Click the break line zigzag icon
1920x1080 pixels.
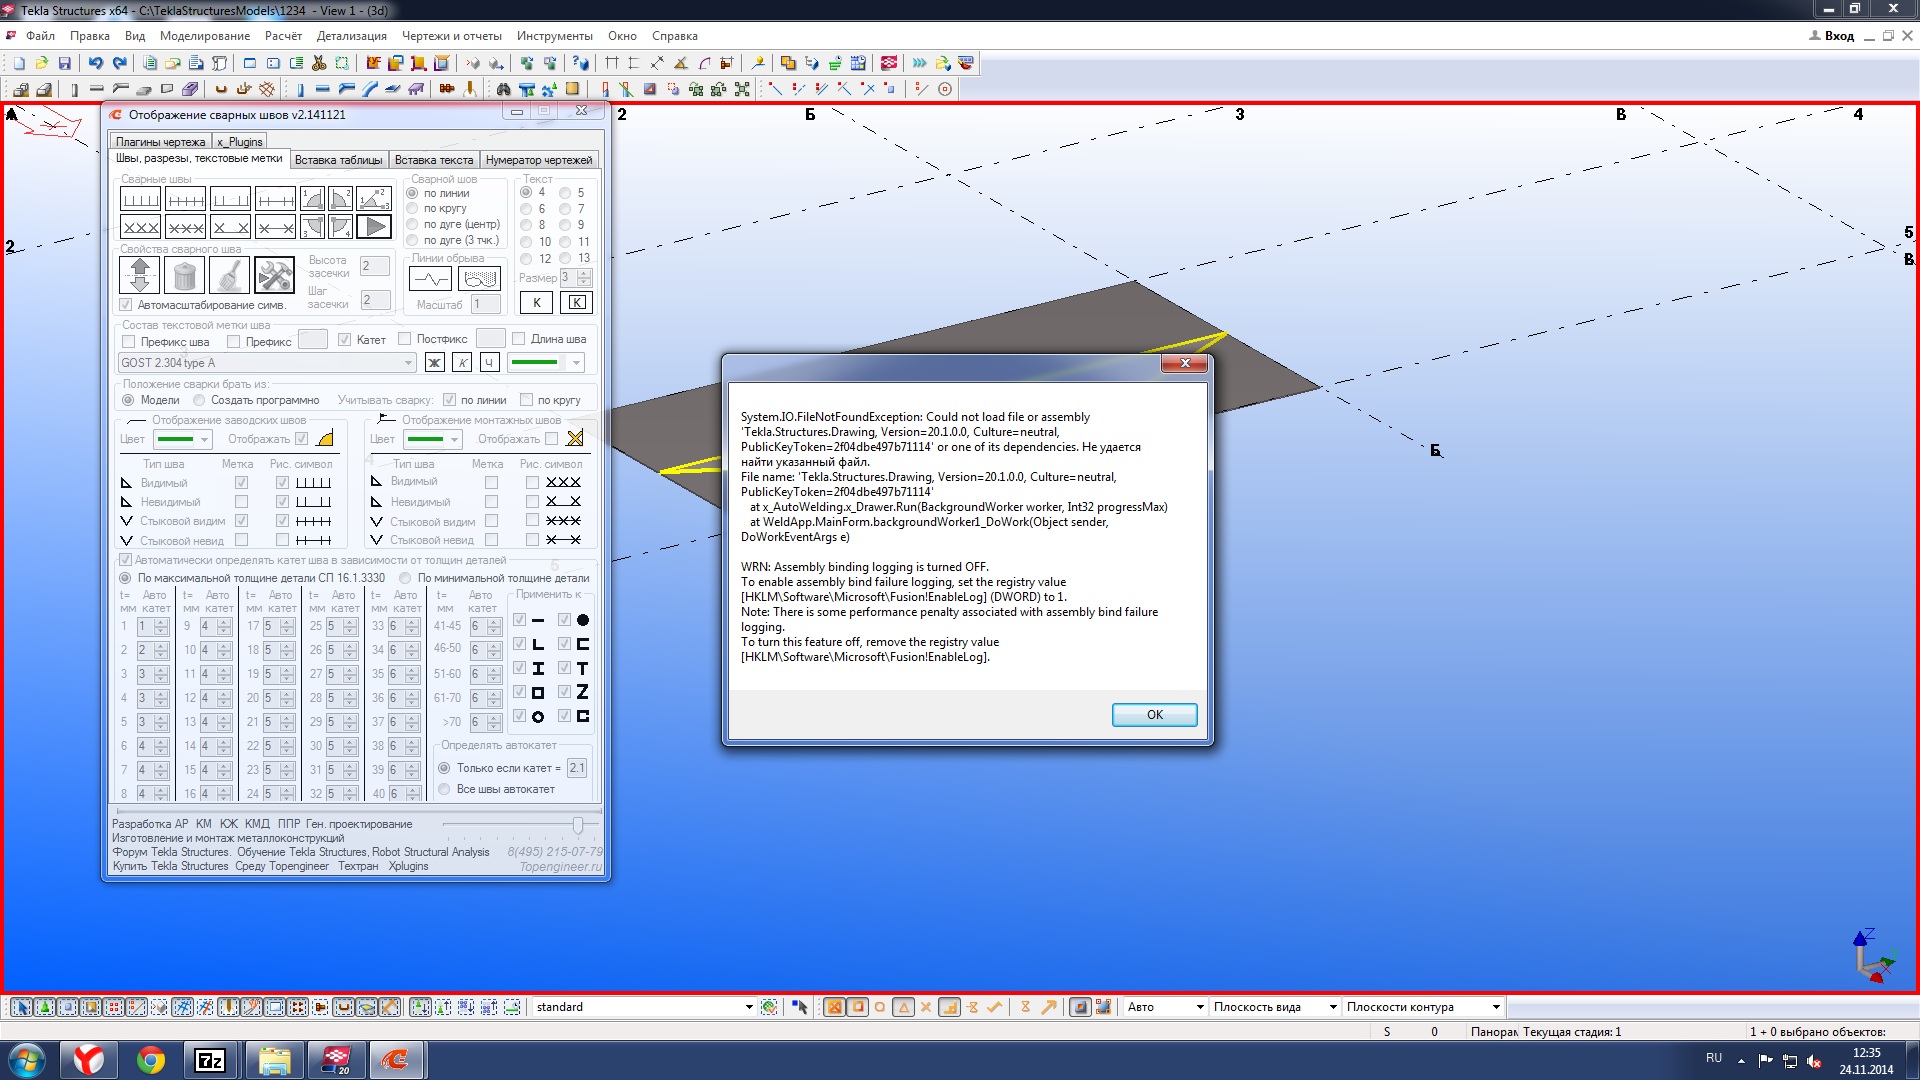[x=431, y=279]
